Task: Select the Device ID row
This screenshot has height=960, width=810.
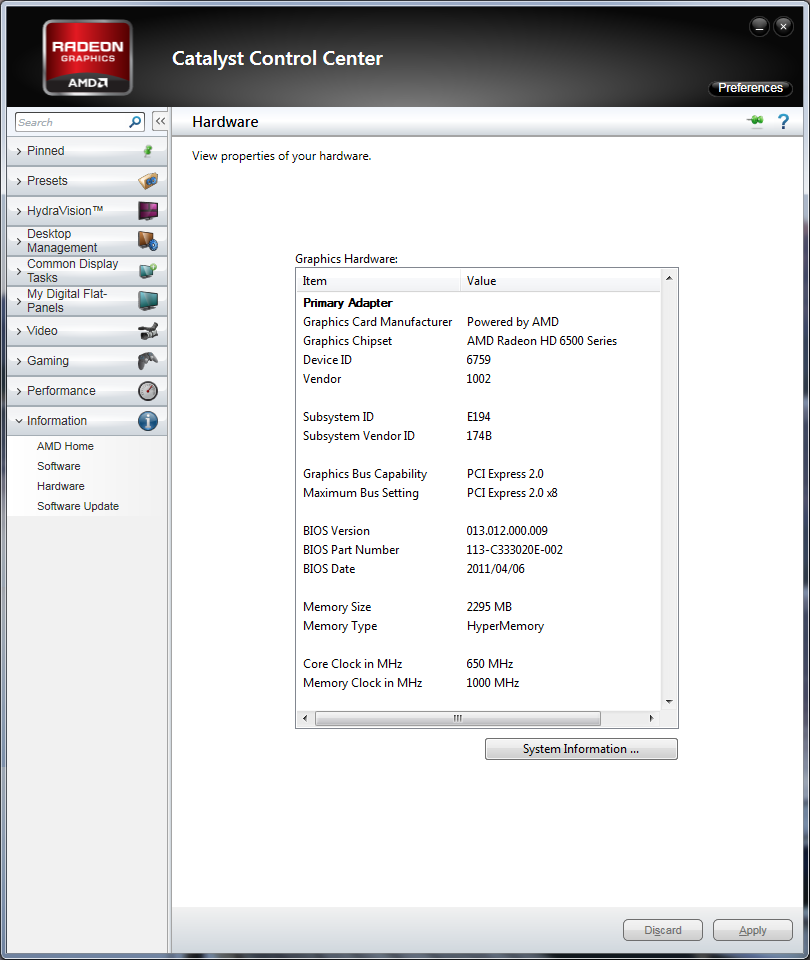Action: tap(478, 360)
